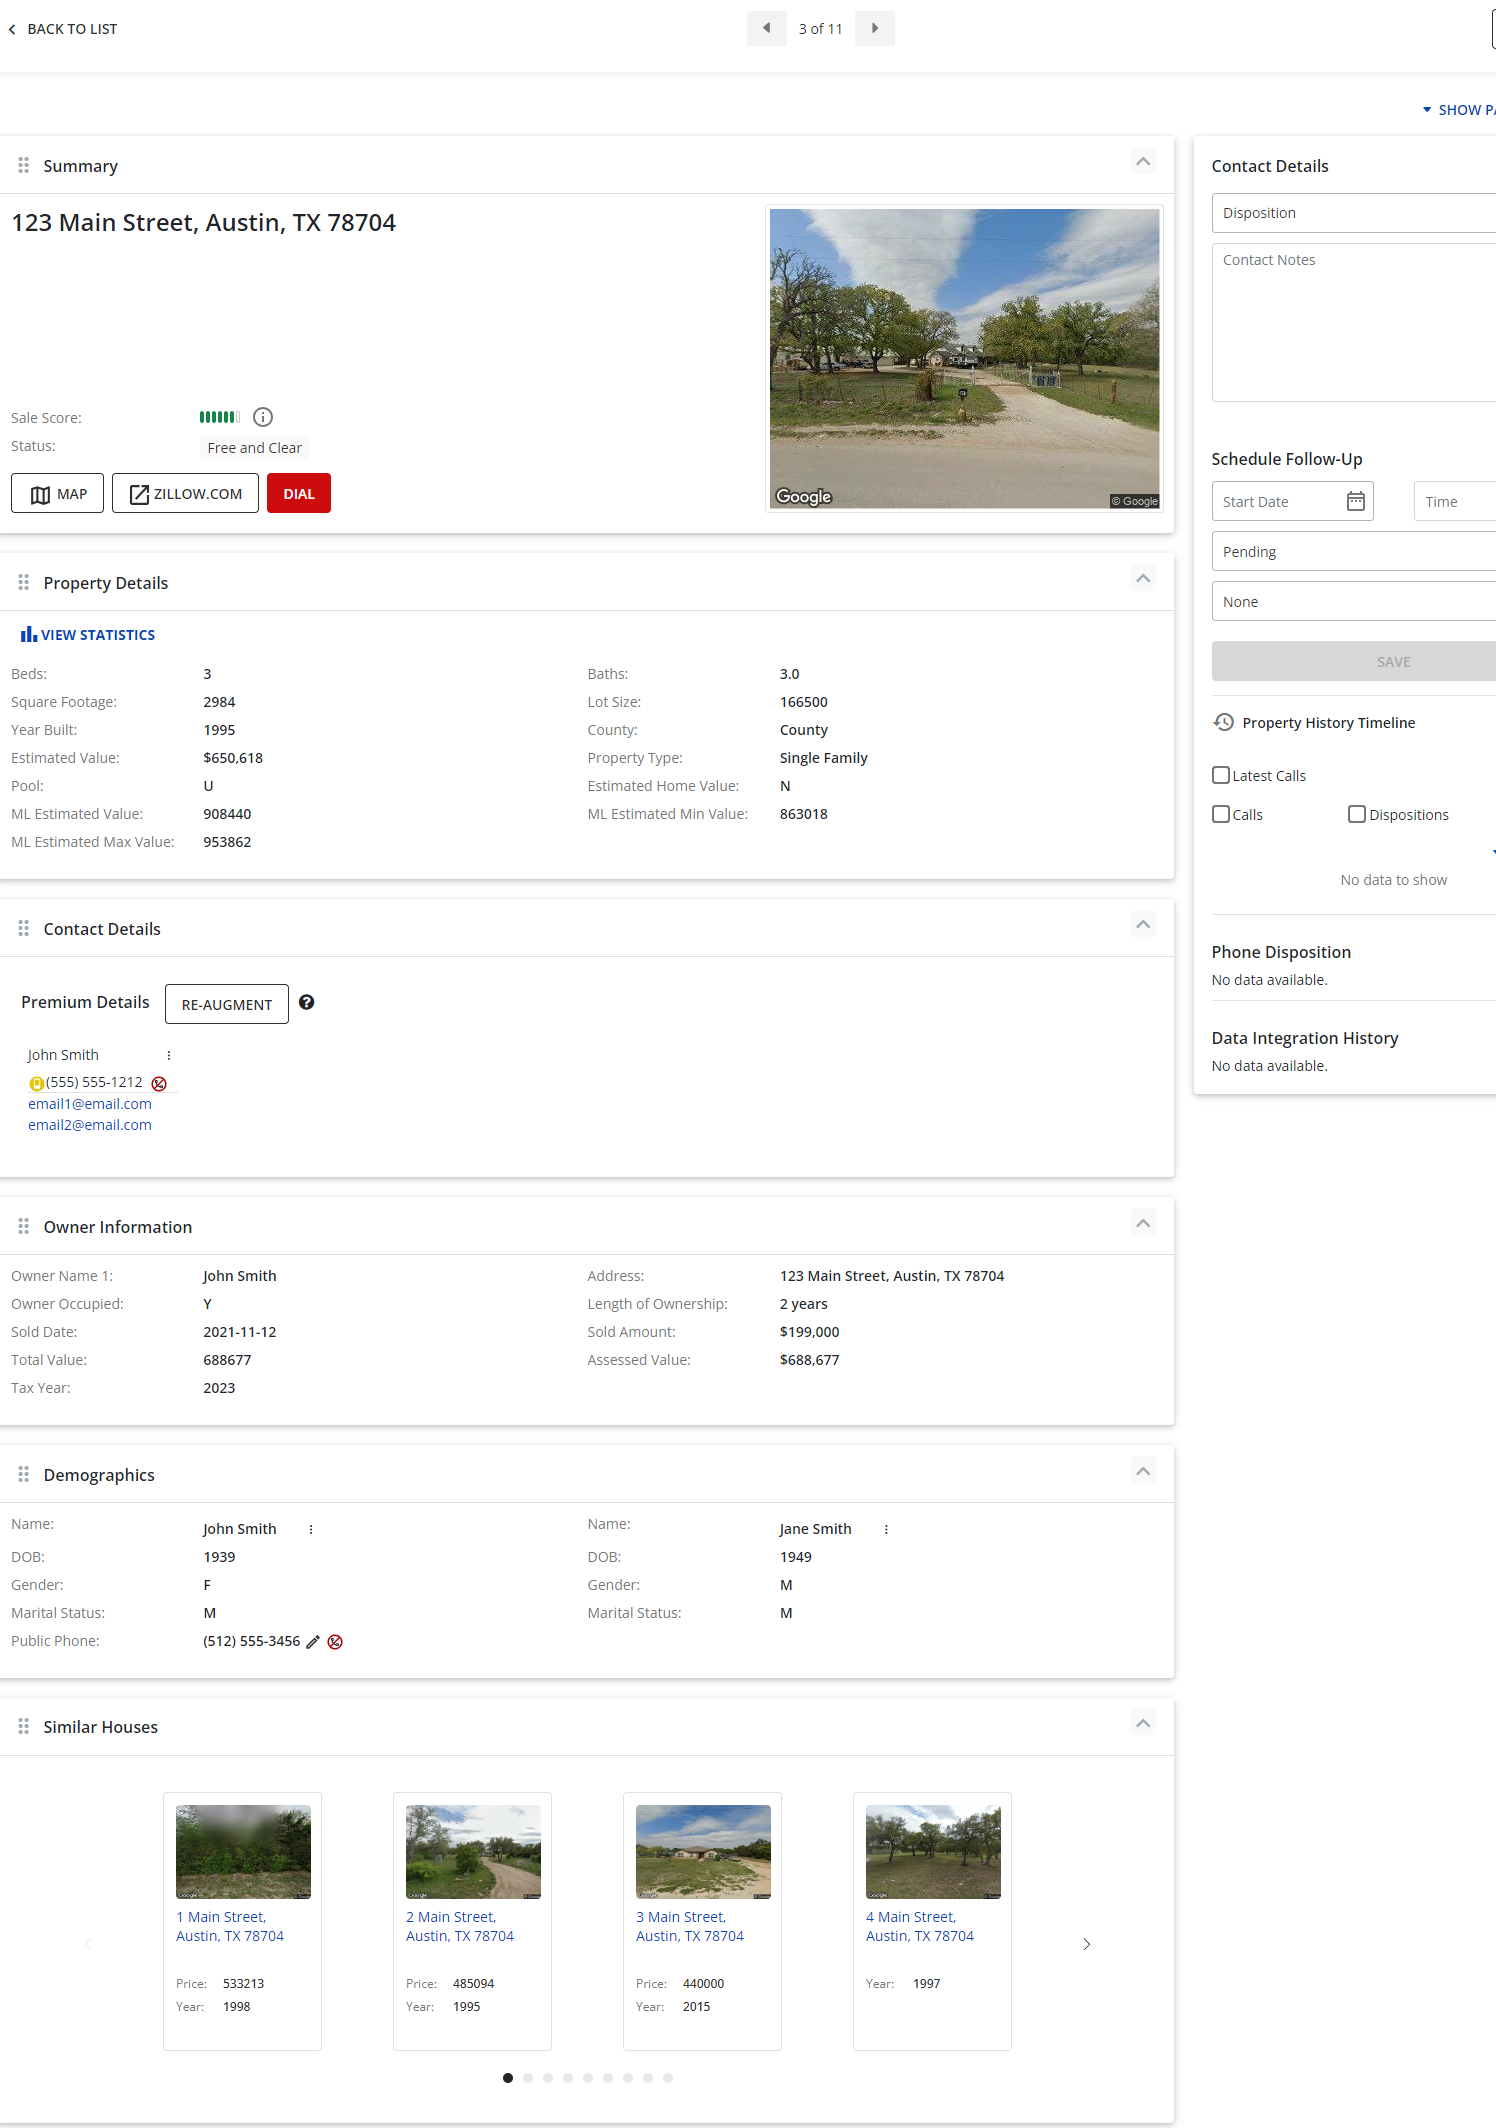Click the edit pencil next to public phone
The height and width of the screenshot is (2128, 1496).
tap(313, 1642)
